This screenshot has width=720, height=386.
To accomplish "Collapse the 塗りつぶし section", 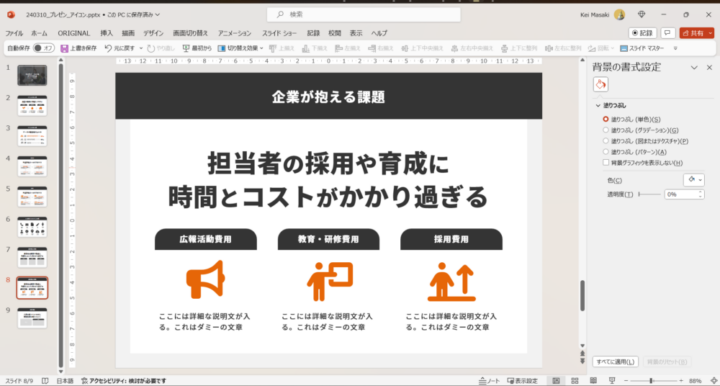I will click(598, 106).
